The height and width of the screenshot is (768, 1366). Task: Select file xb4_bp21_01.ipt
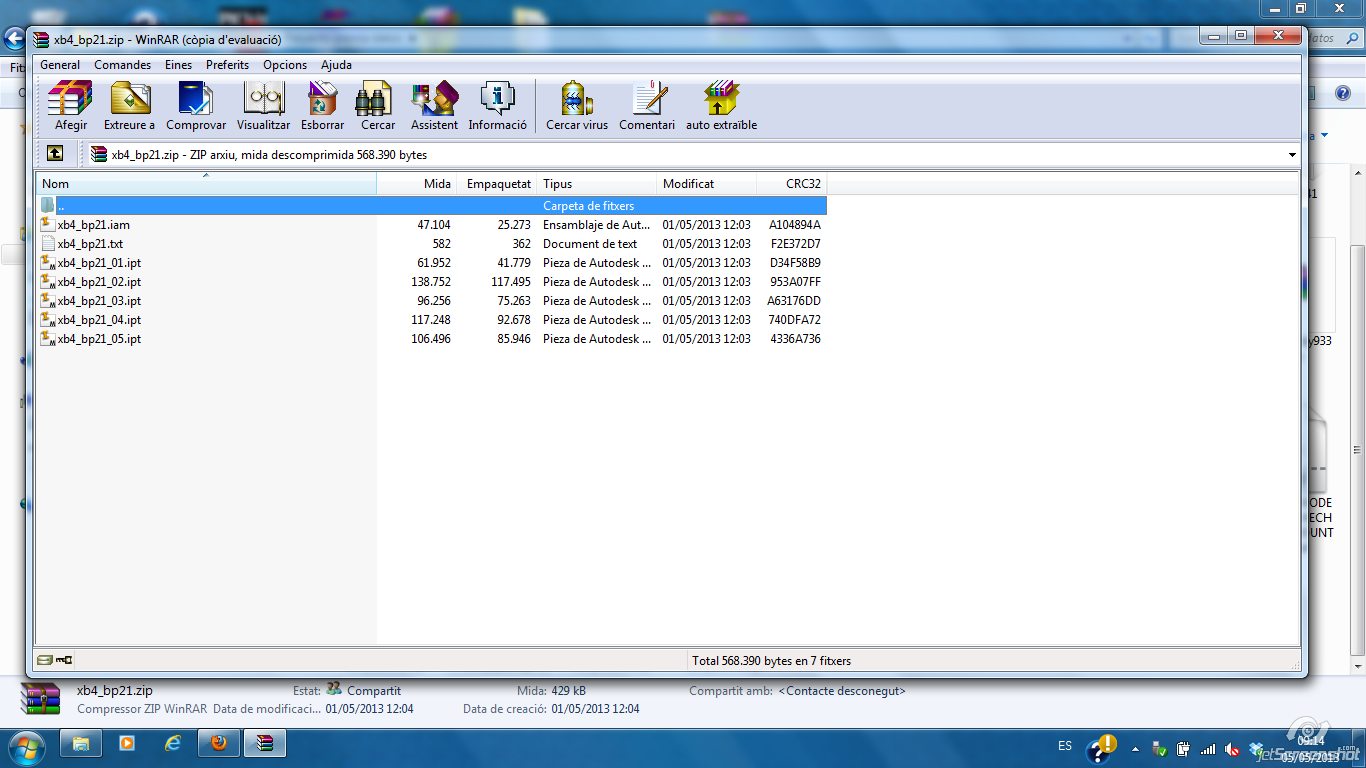(432, 263)
